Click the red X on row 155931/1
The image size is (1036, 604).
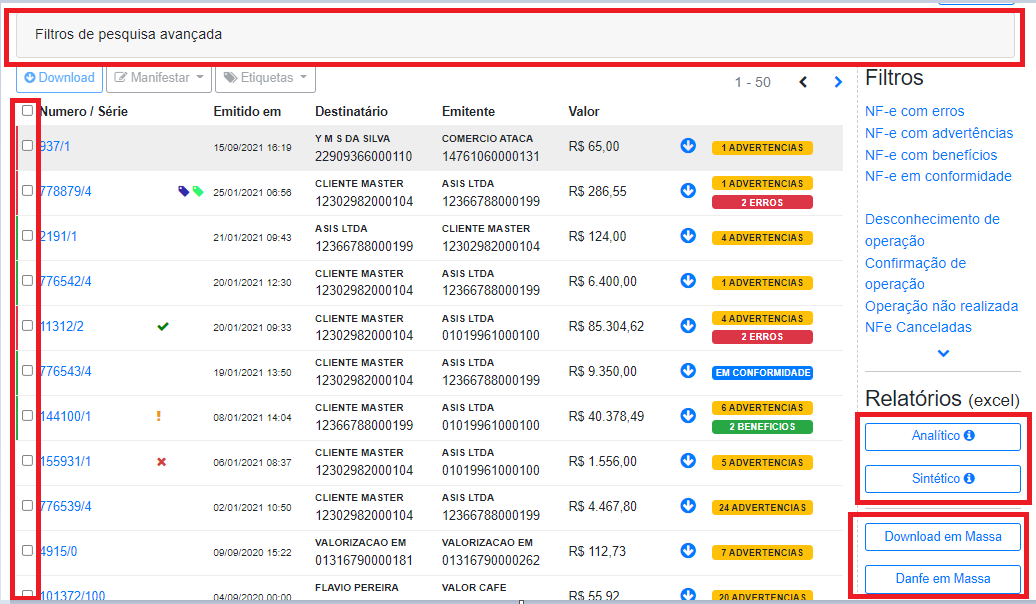(161, 461)
